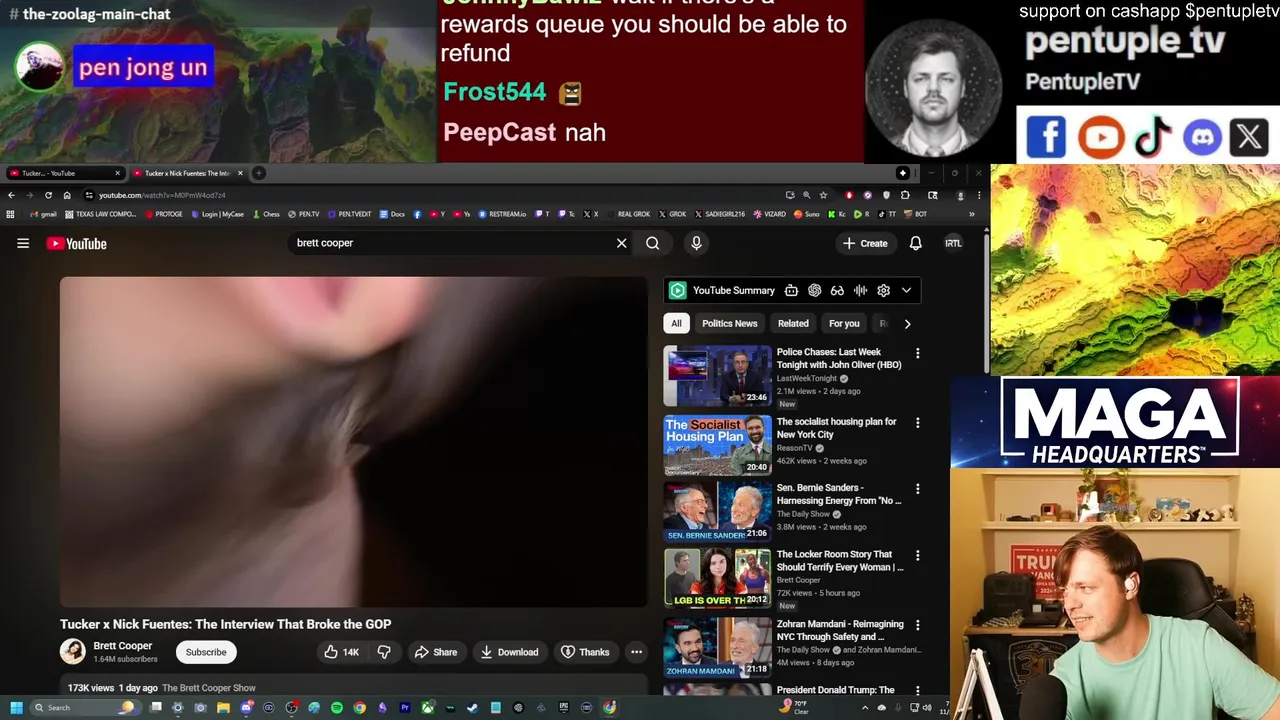Click the Create button
Image resolution: width=1280 pixels, height=720 pixels.
click(x=865, y=243)
